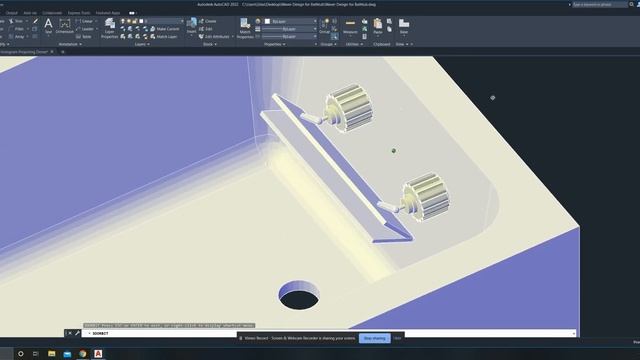Image resolution: width=640 pixels, height=360 pixels.
Task: Open the Express Tools ribbon tab
Action: pos(79,13)
